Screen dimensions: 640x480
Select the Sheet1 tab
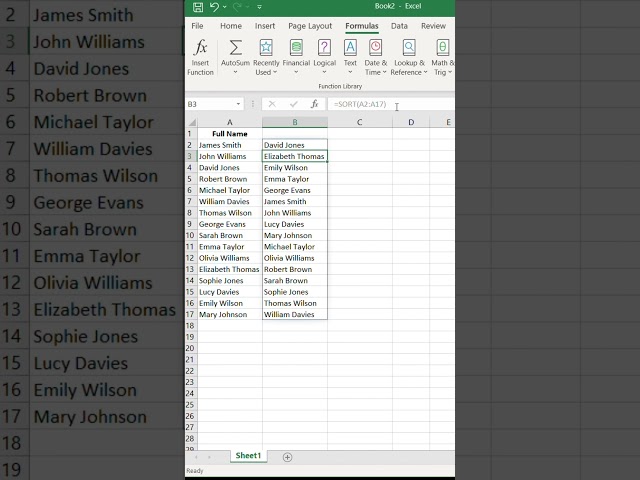(248, 456)
